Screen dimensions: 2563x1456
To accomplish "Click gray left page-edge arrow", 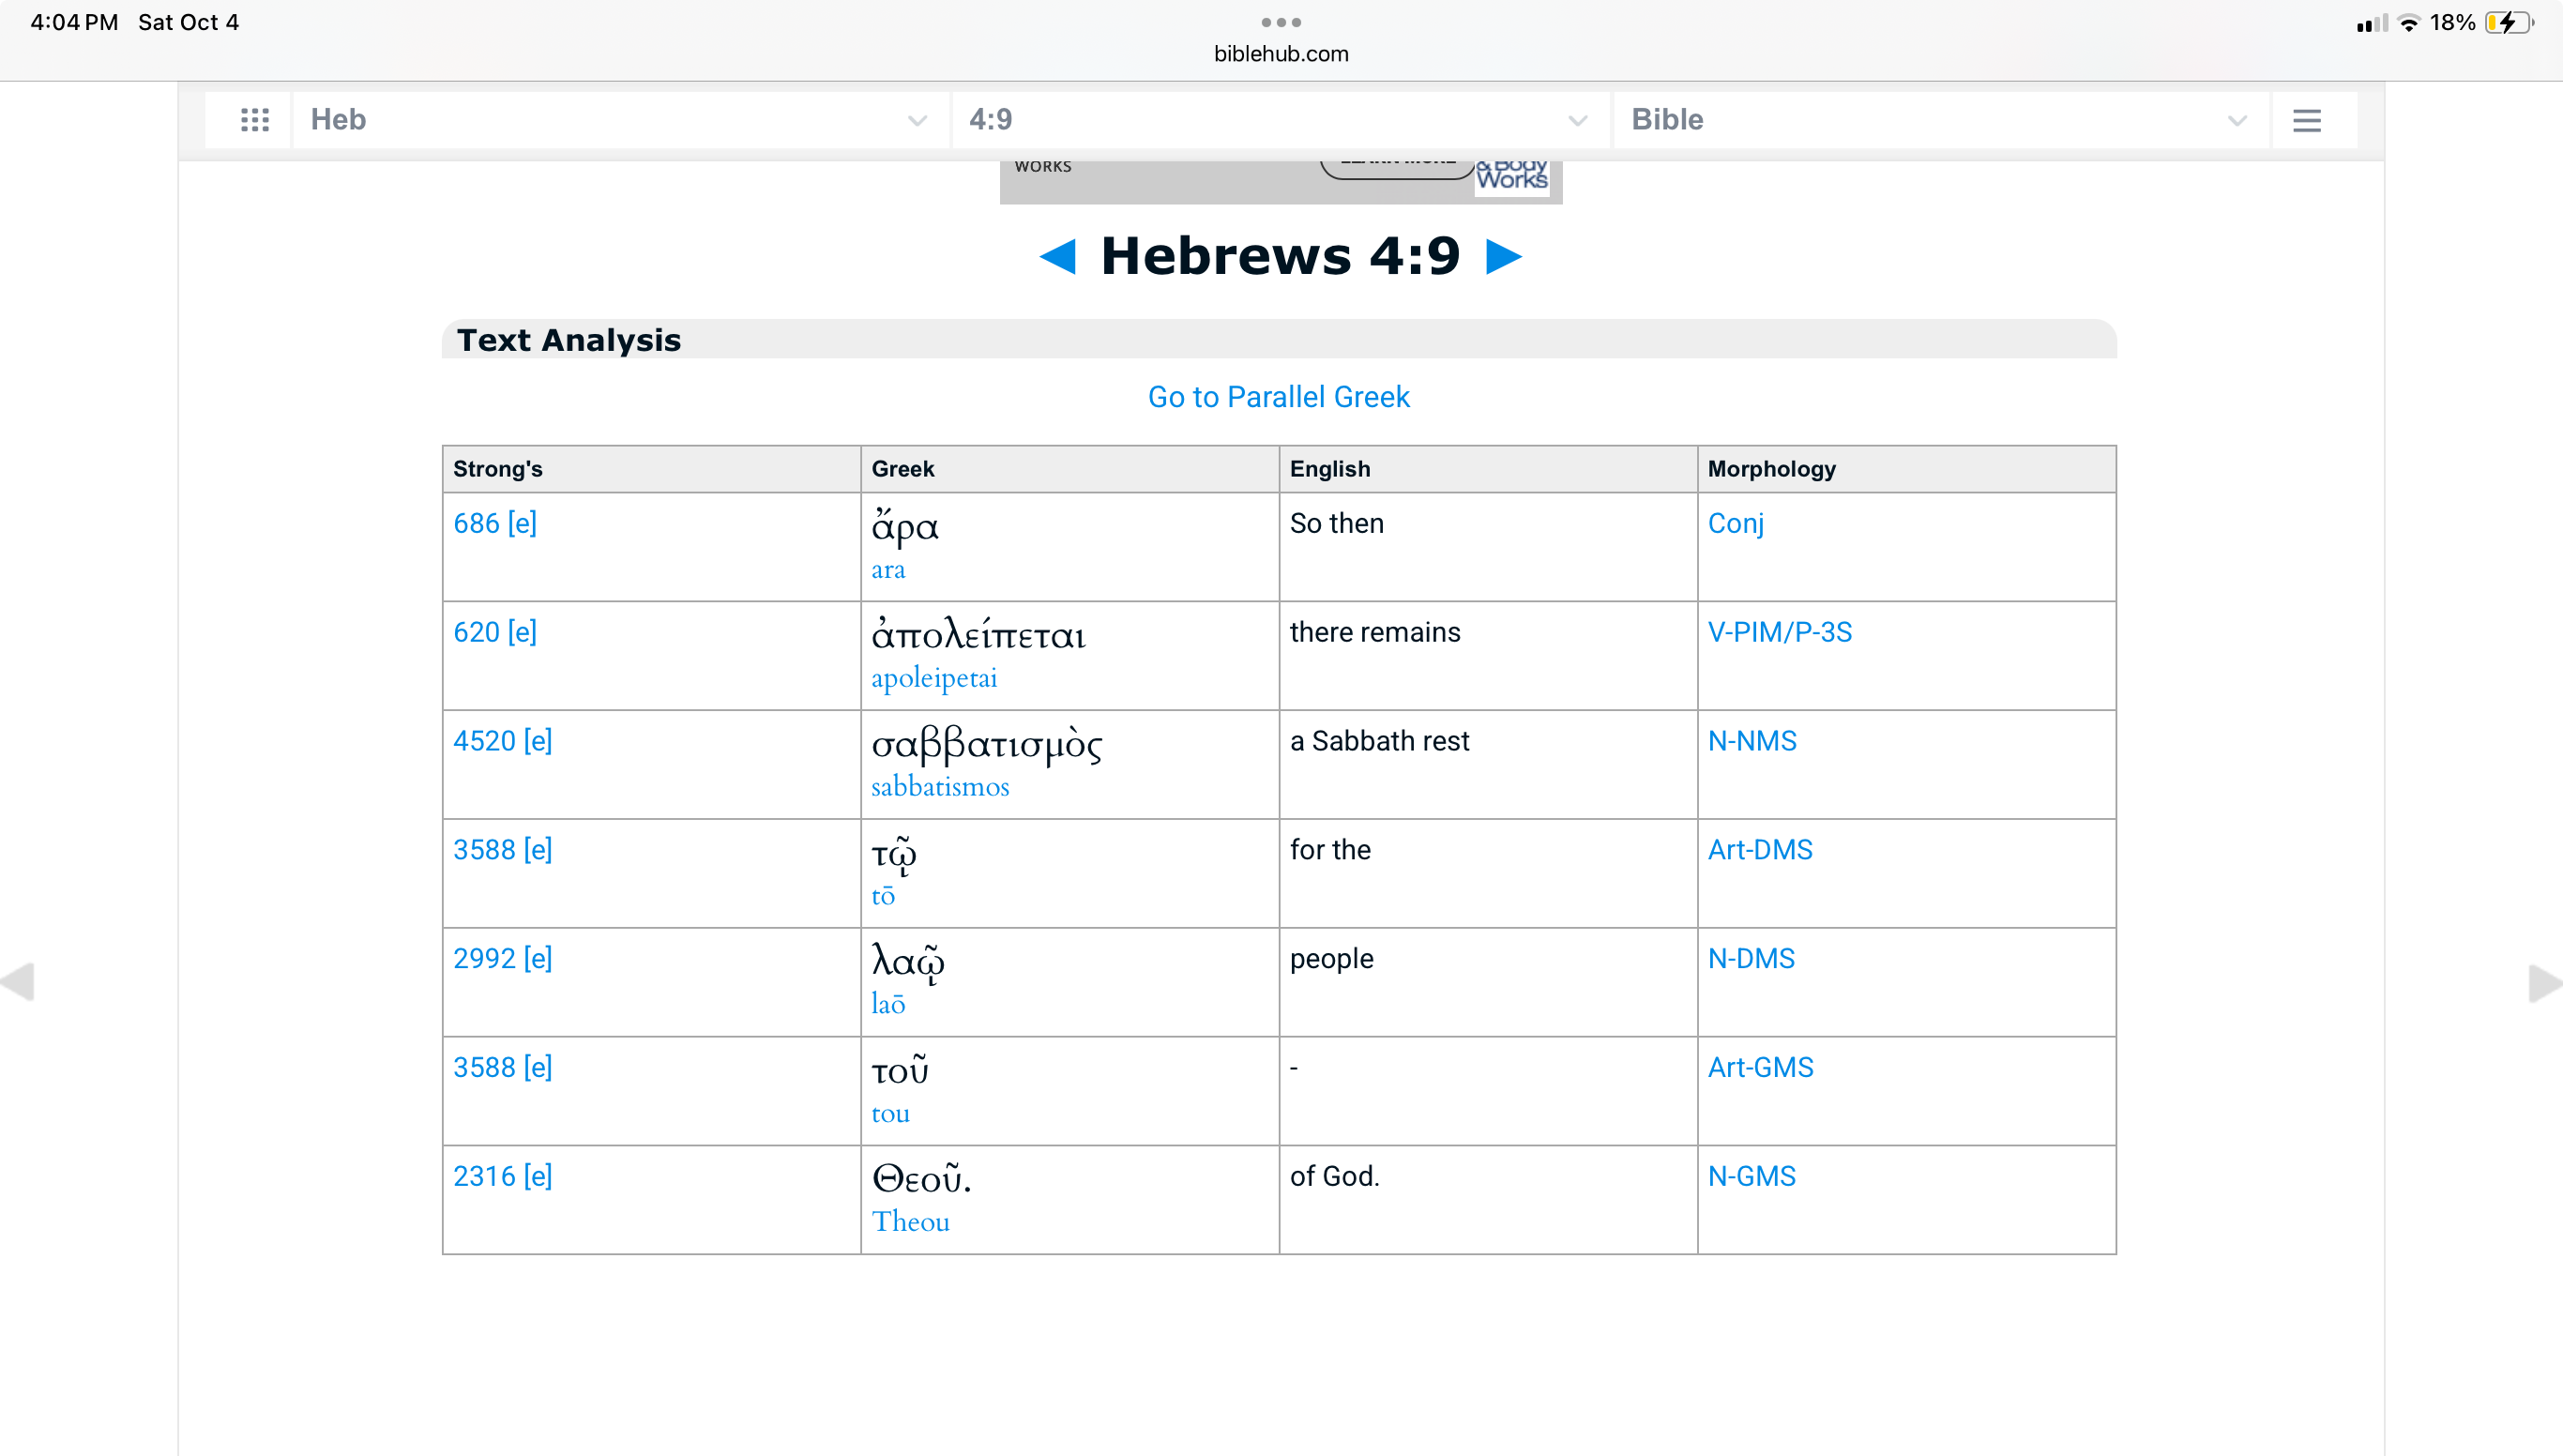I will tap(19, 981).
